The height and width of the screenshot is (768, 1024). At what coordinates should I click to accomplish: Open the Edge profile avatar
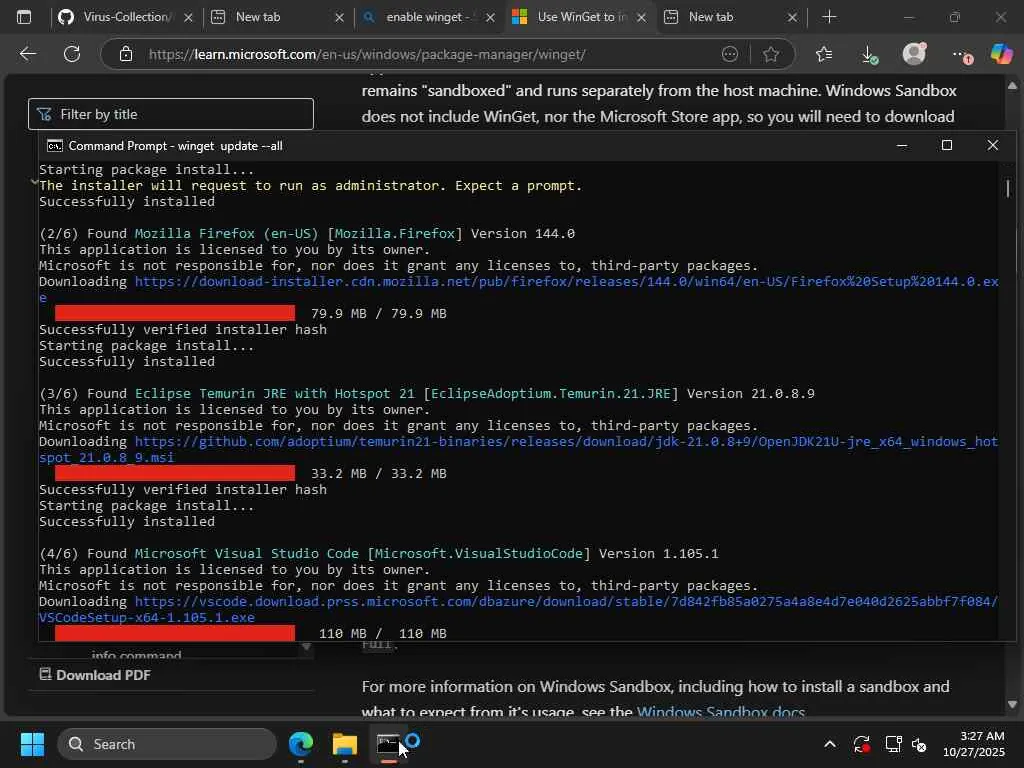click(914, 54)
